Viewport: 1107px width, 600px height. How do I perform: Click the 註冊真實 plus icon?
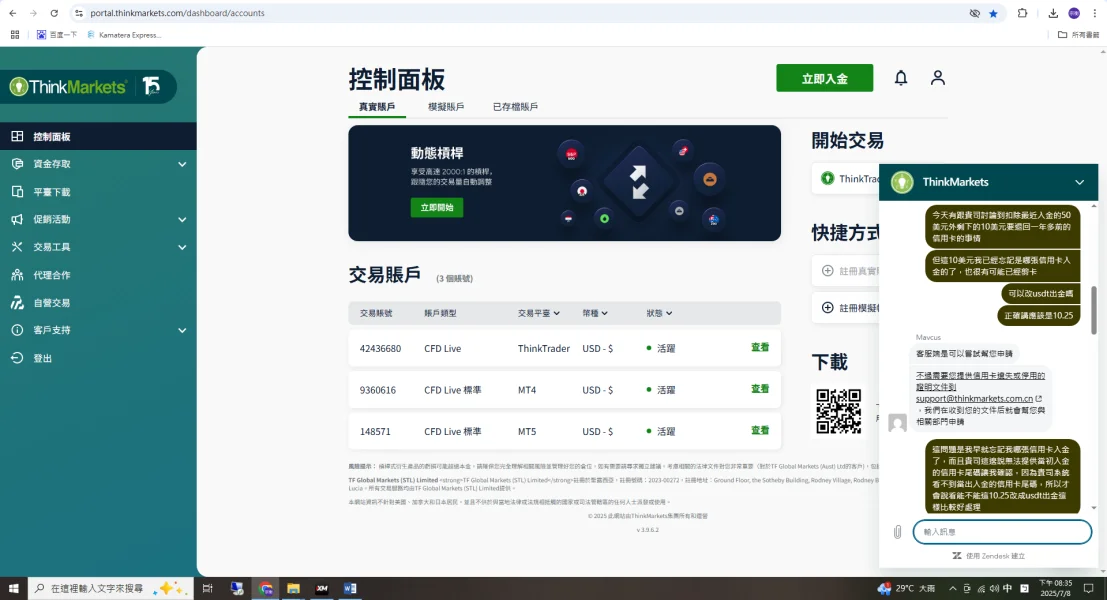point(827,270)
